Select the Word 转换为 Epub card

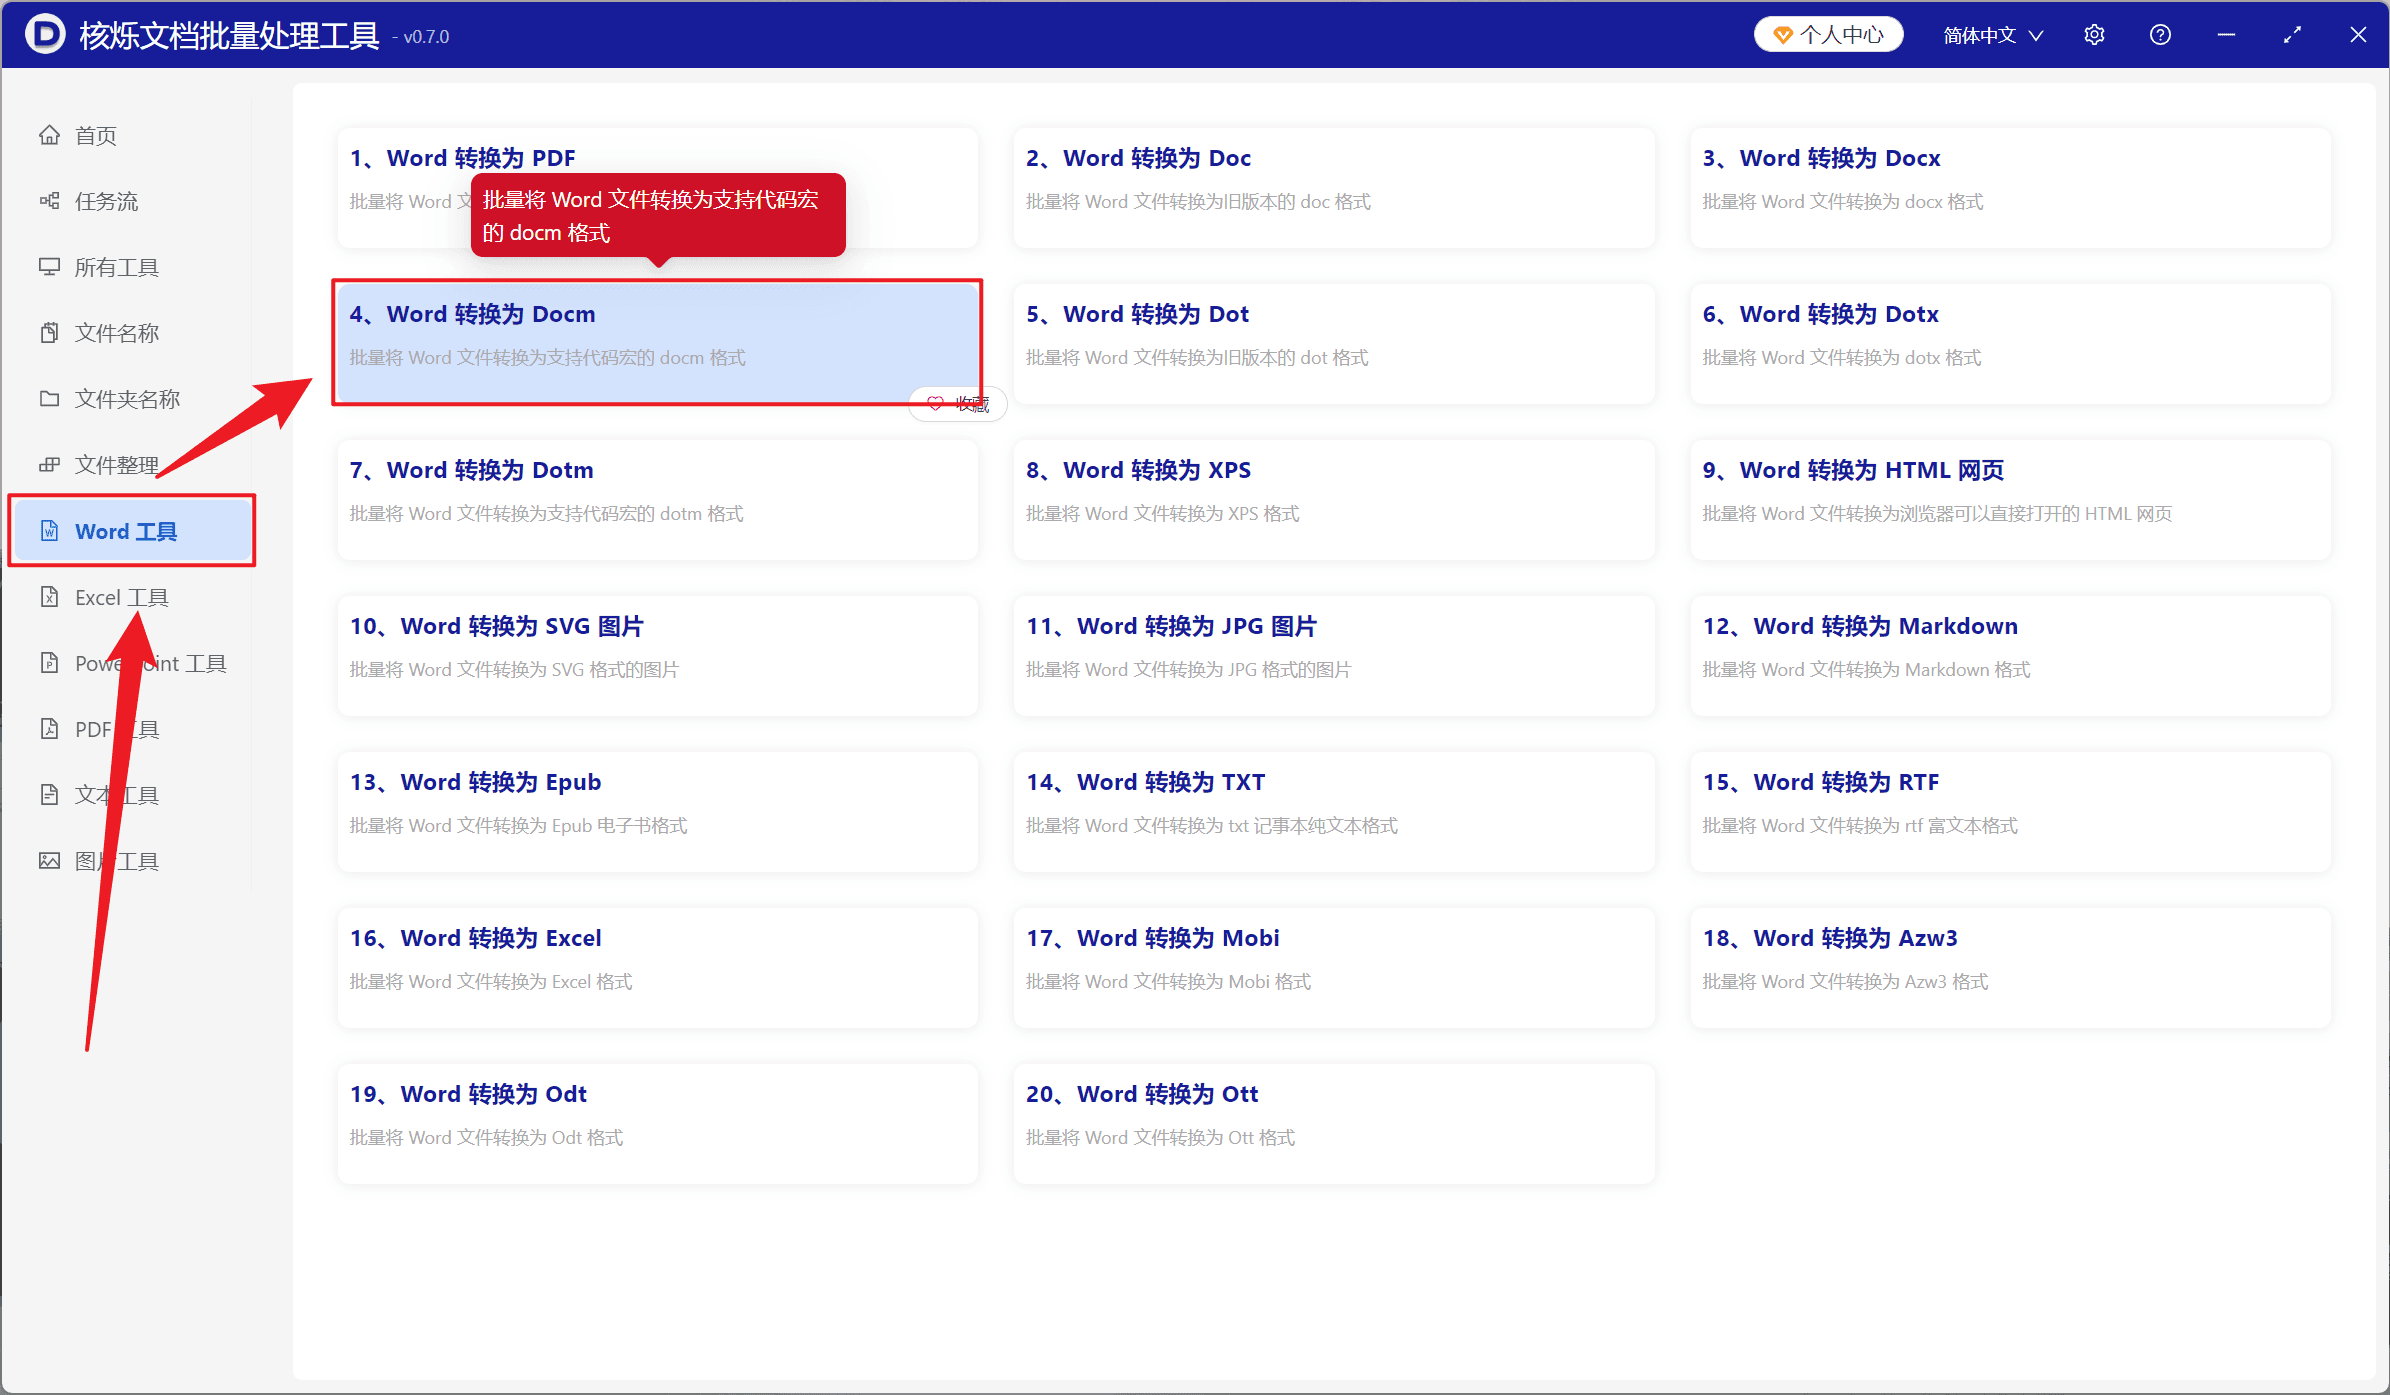pyautogui.click(x=657, y=811)
